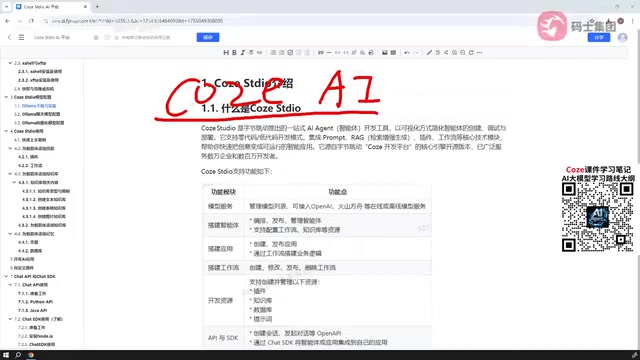Click the document title field Coze Stdio AI 平台
The height and width of the screenshot is (360, 640).
click(x=52, y=38)
